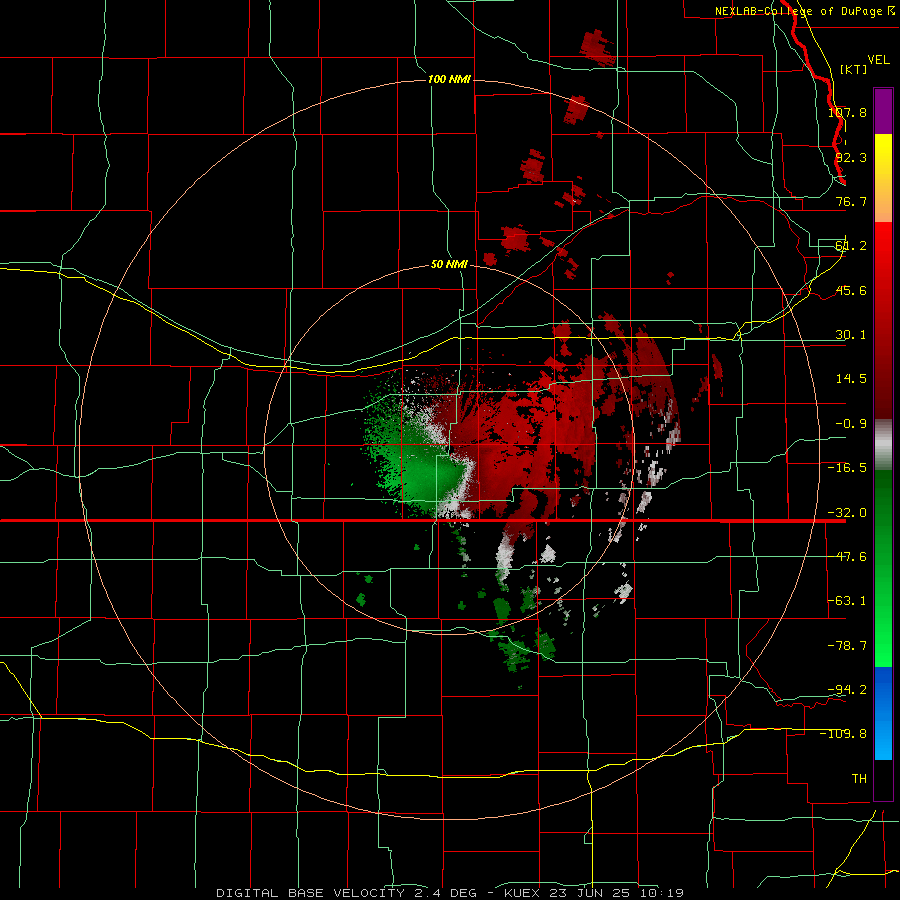Select the yellow segment of the color scale

pyautogui.click(x=883, y=178)
